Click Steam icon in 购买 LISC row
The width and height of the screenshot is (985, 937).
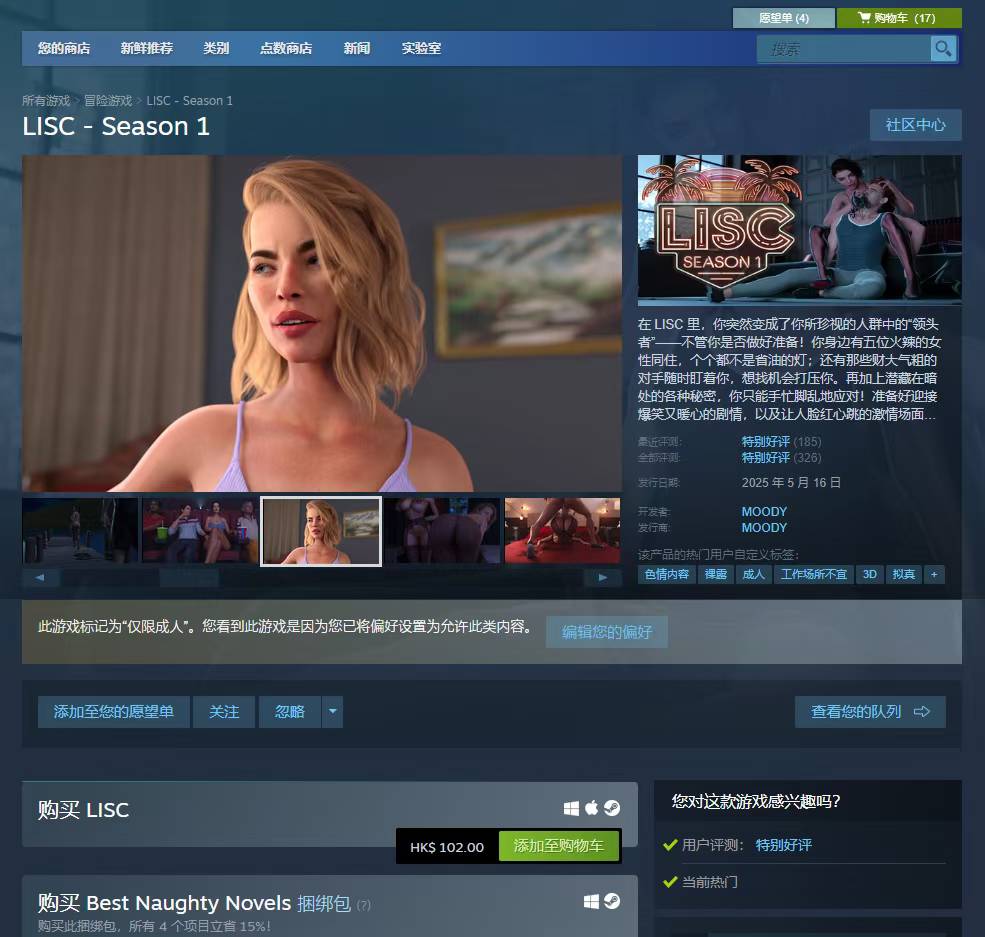tap(612, 808)
